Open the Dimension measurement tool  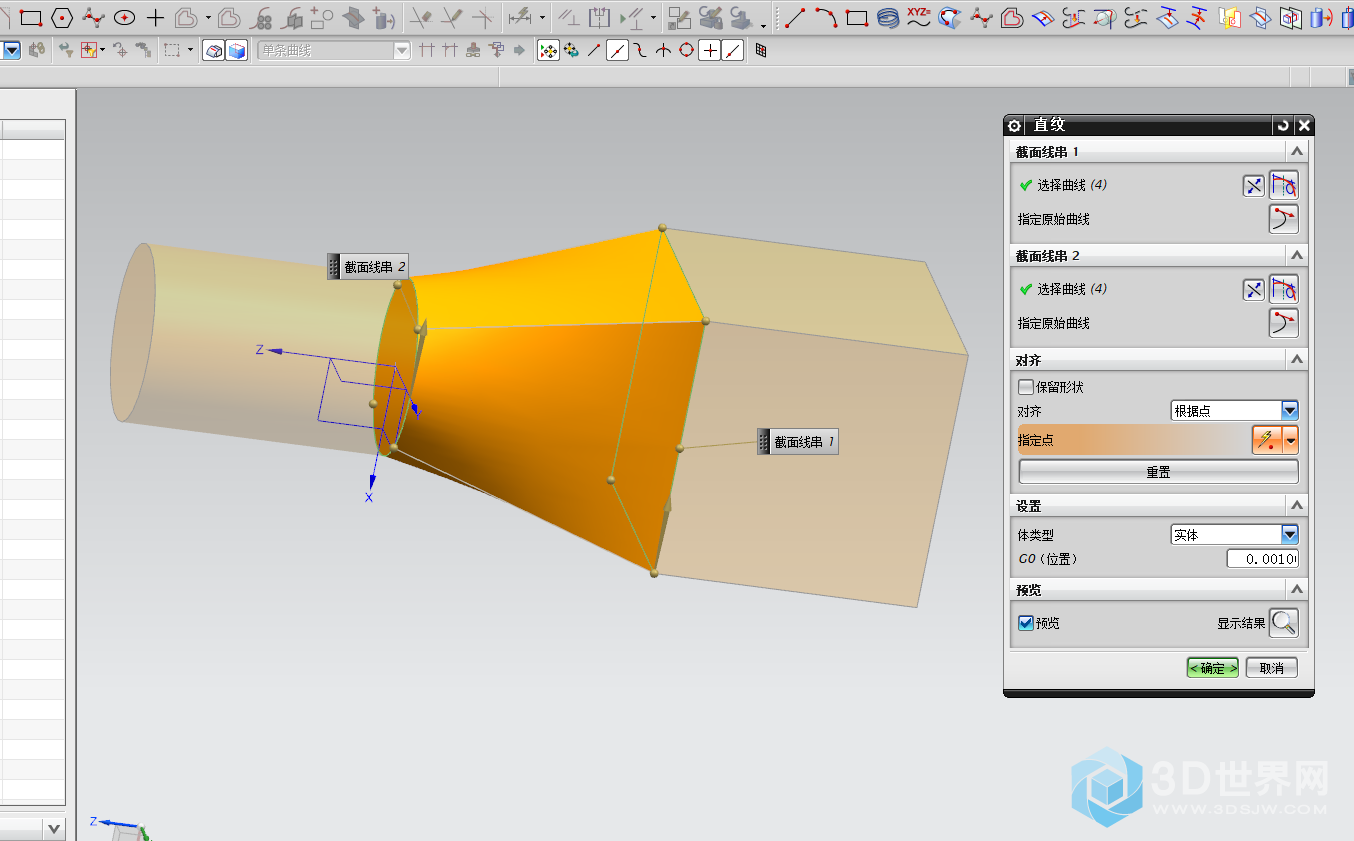pos(520,17)
